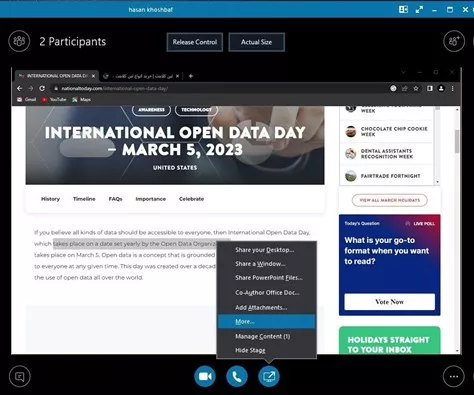
Task: Click the Chrome address bar URL
Action: pos(115,88)
